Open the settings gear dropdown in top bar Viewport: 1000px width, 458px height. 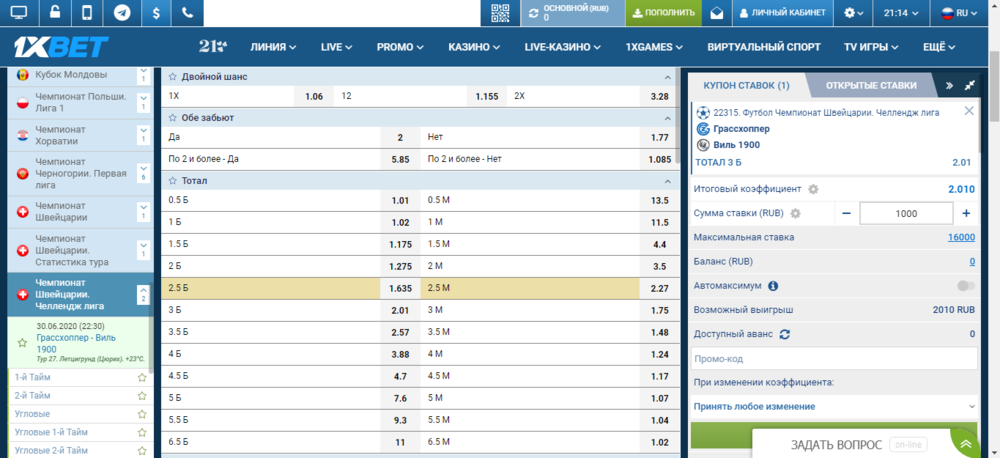tap(853, 13)
